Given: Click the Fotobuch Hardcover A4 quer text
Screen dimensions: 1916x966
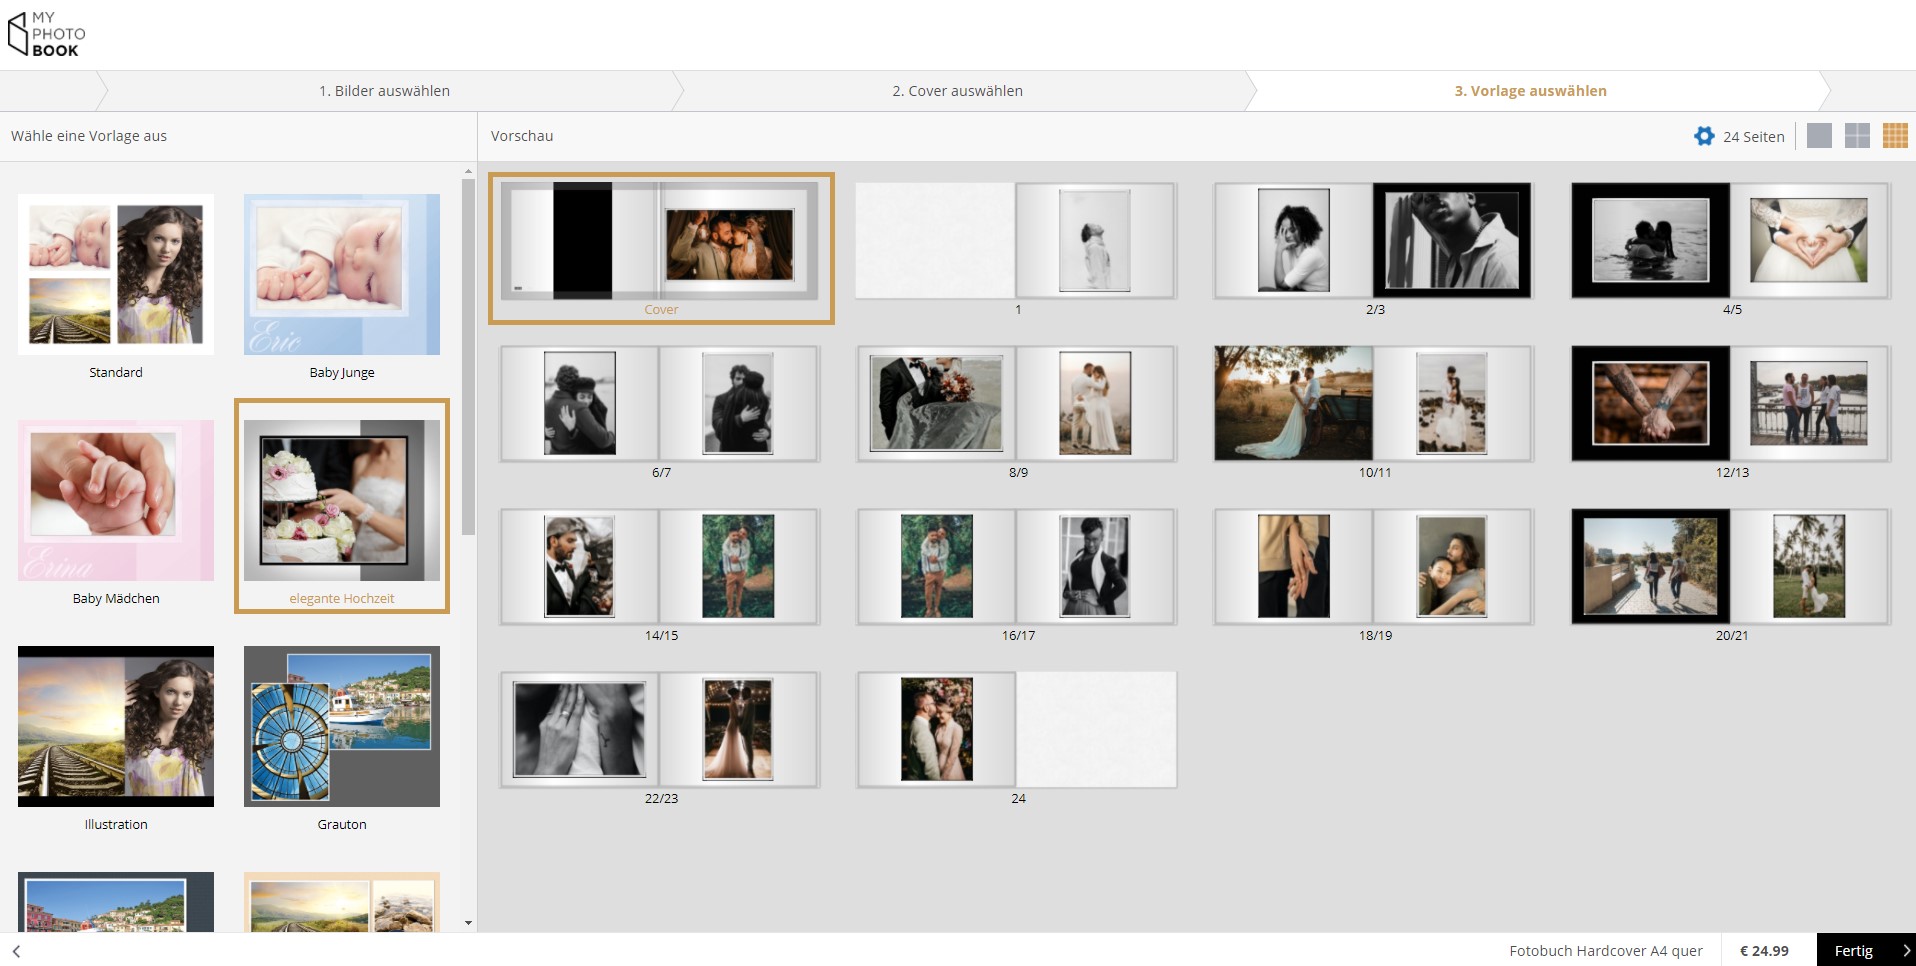Looking at the screenshot, I should tap(1606, 951).
